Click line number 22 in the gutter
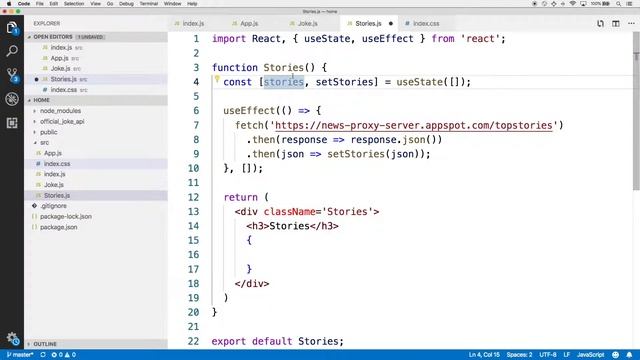 coord(193,341)
